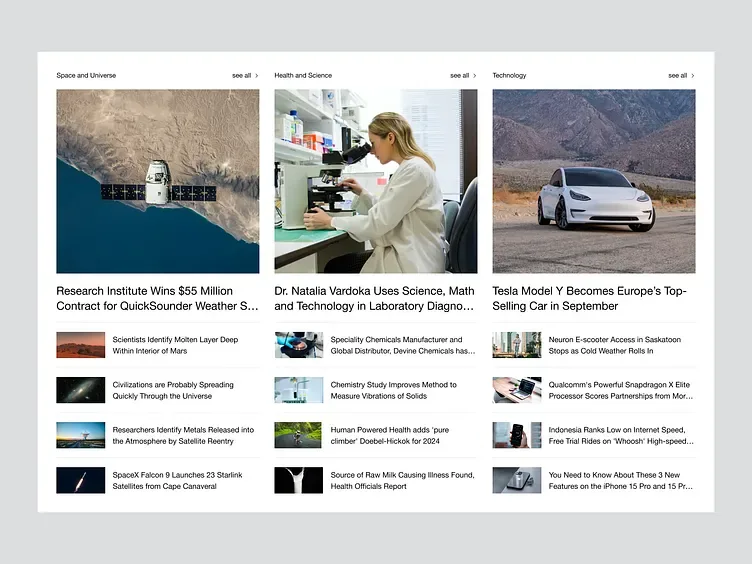Screen dimensions: 752x564
Task: Click the e-scooter rider thumbnail
Action: coord(517,345)
